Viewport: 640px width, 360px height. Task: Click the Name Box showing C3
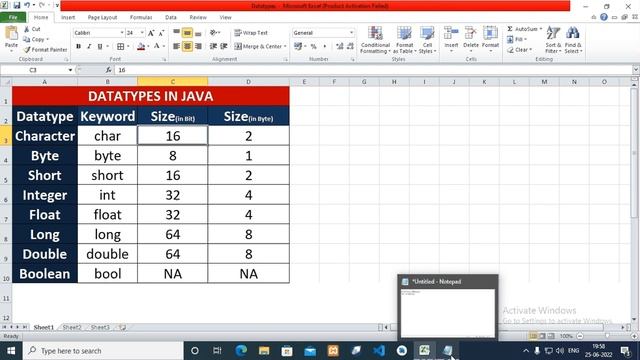click(x=33, y=70)
